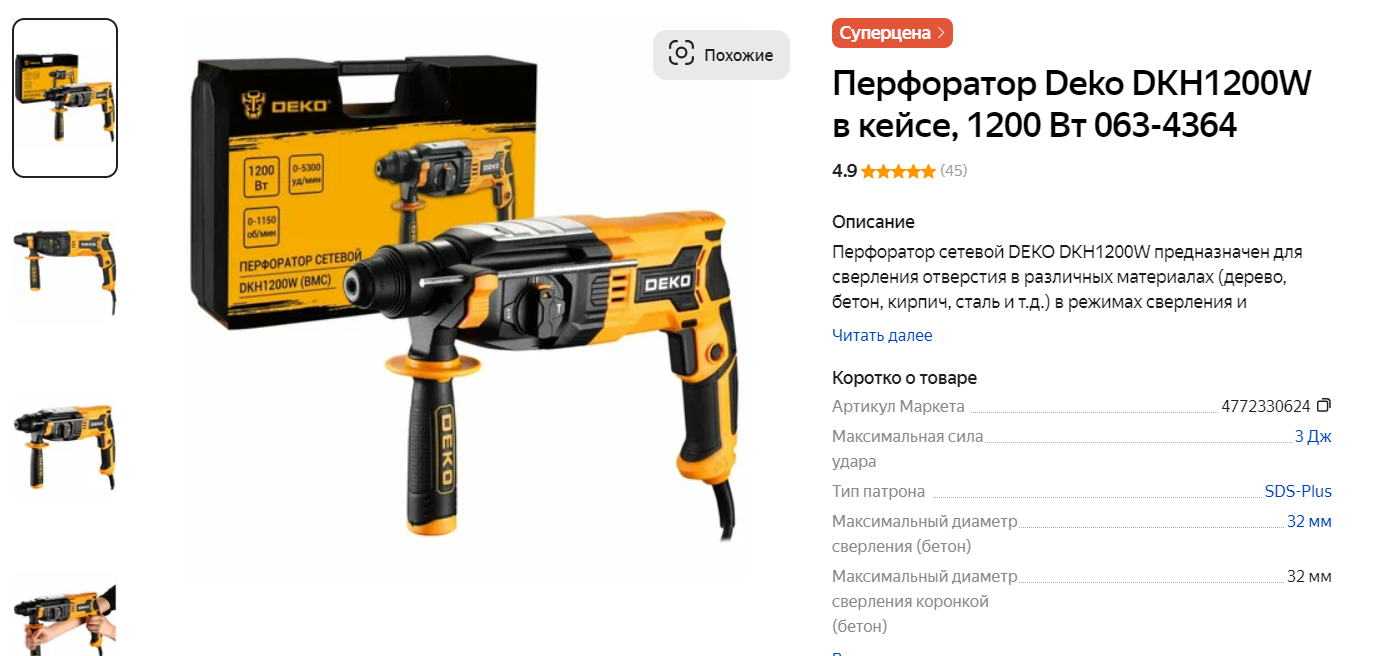
Task: Click the Тип патрона specification label
Action: [878, 491]
